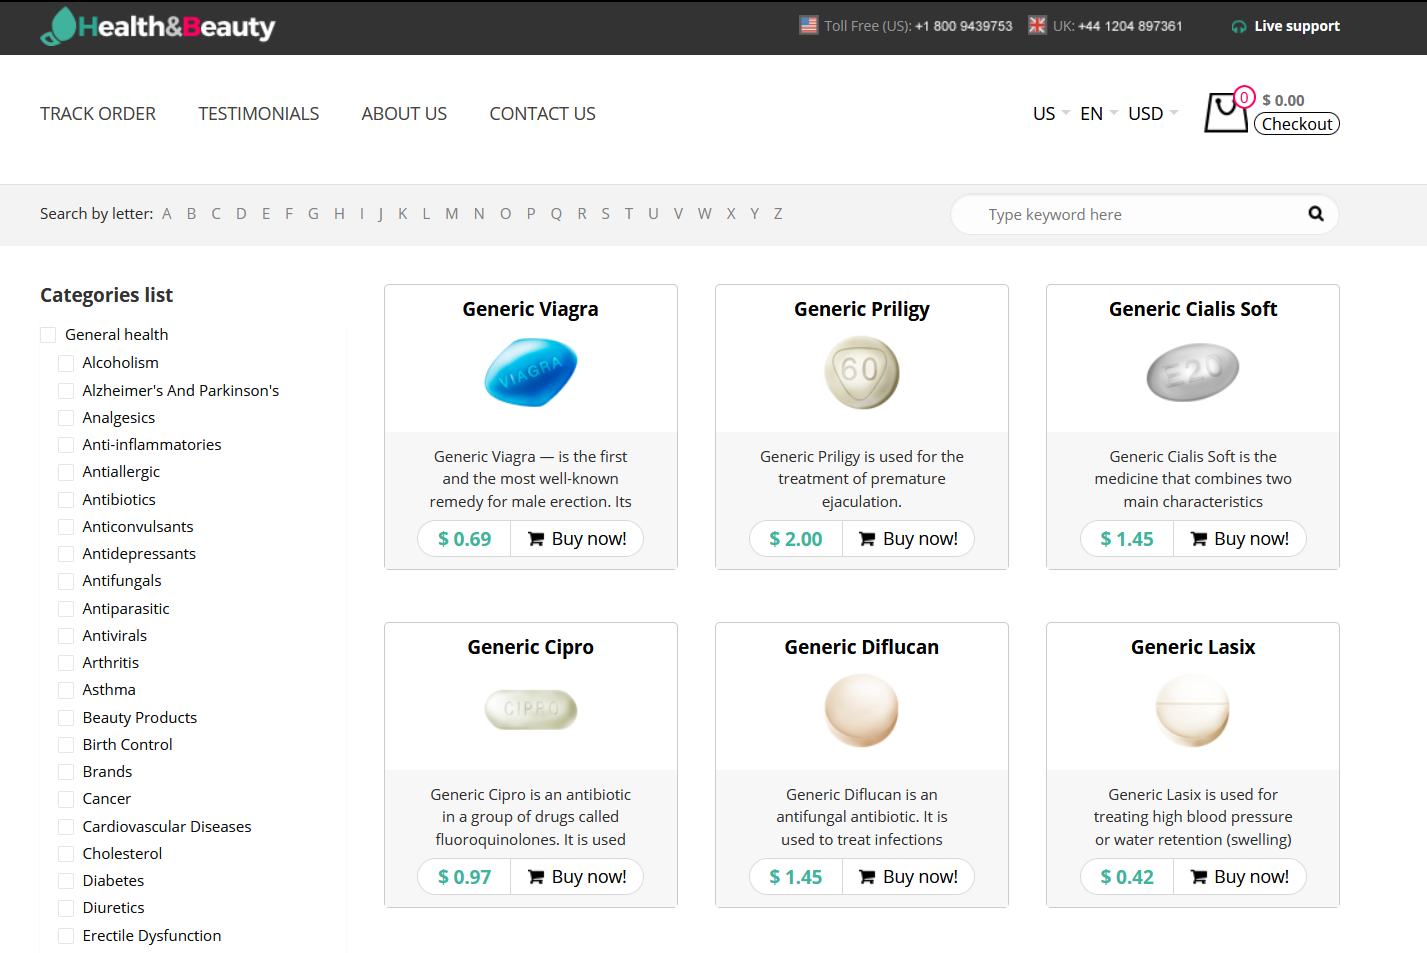This screenshot has width=1427, height=953.
Task: Filter products by letter Z
Action: [x=778, y=214]
